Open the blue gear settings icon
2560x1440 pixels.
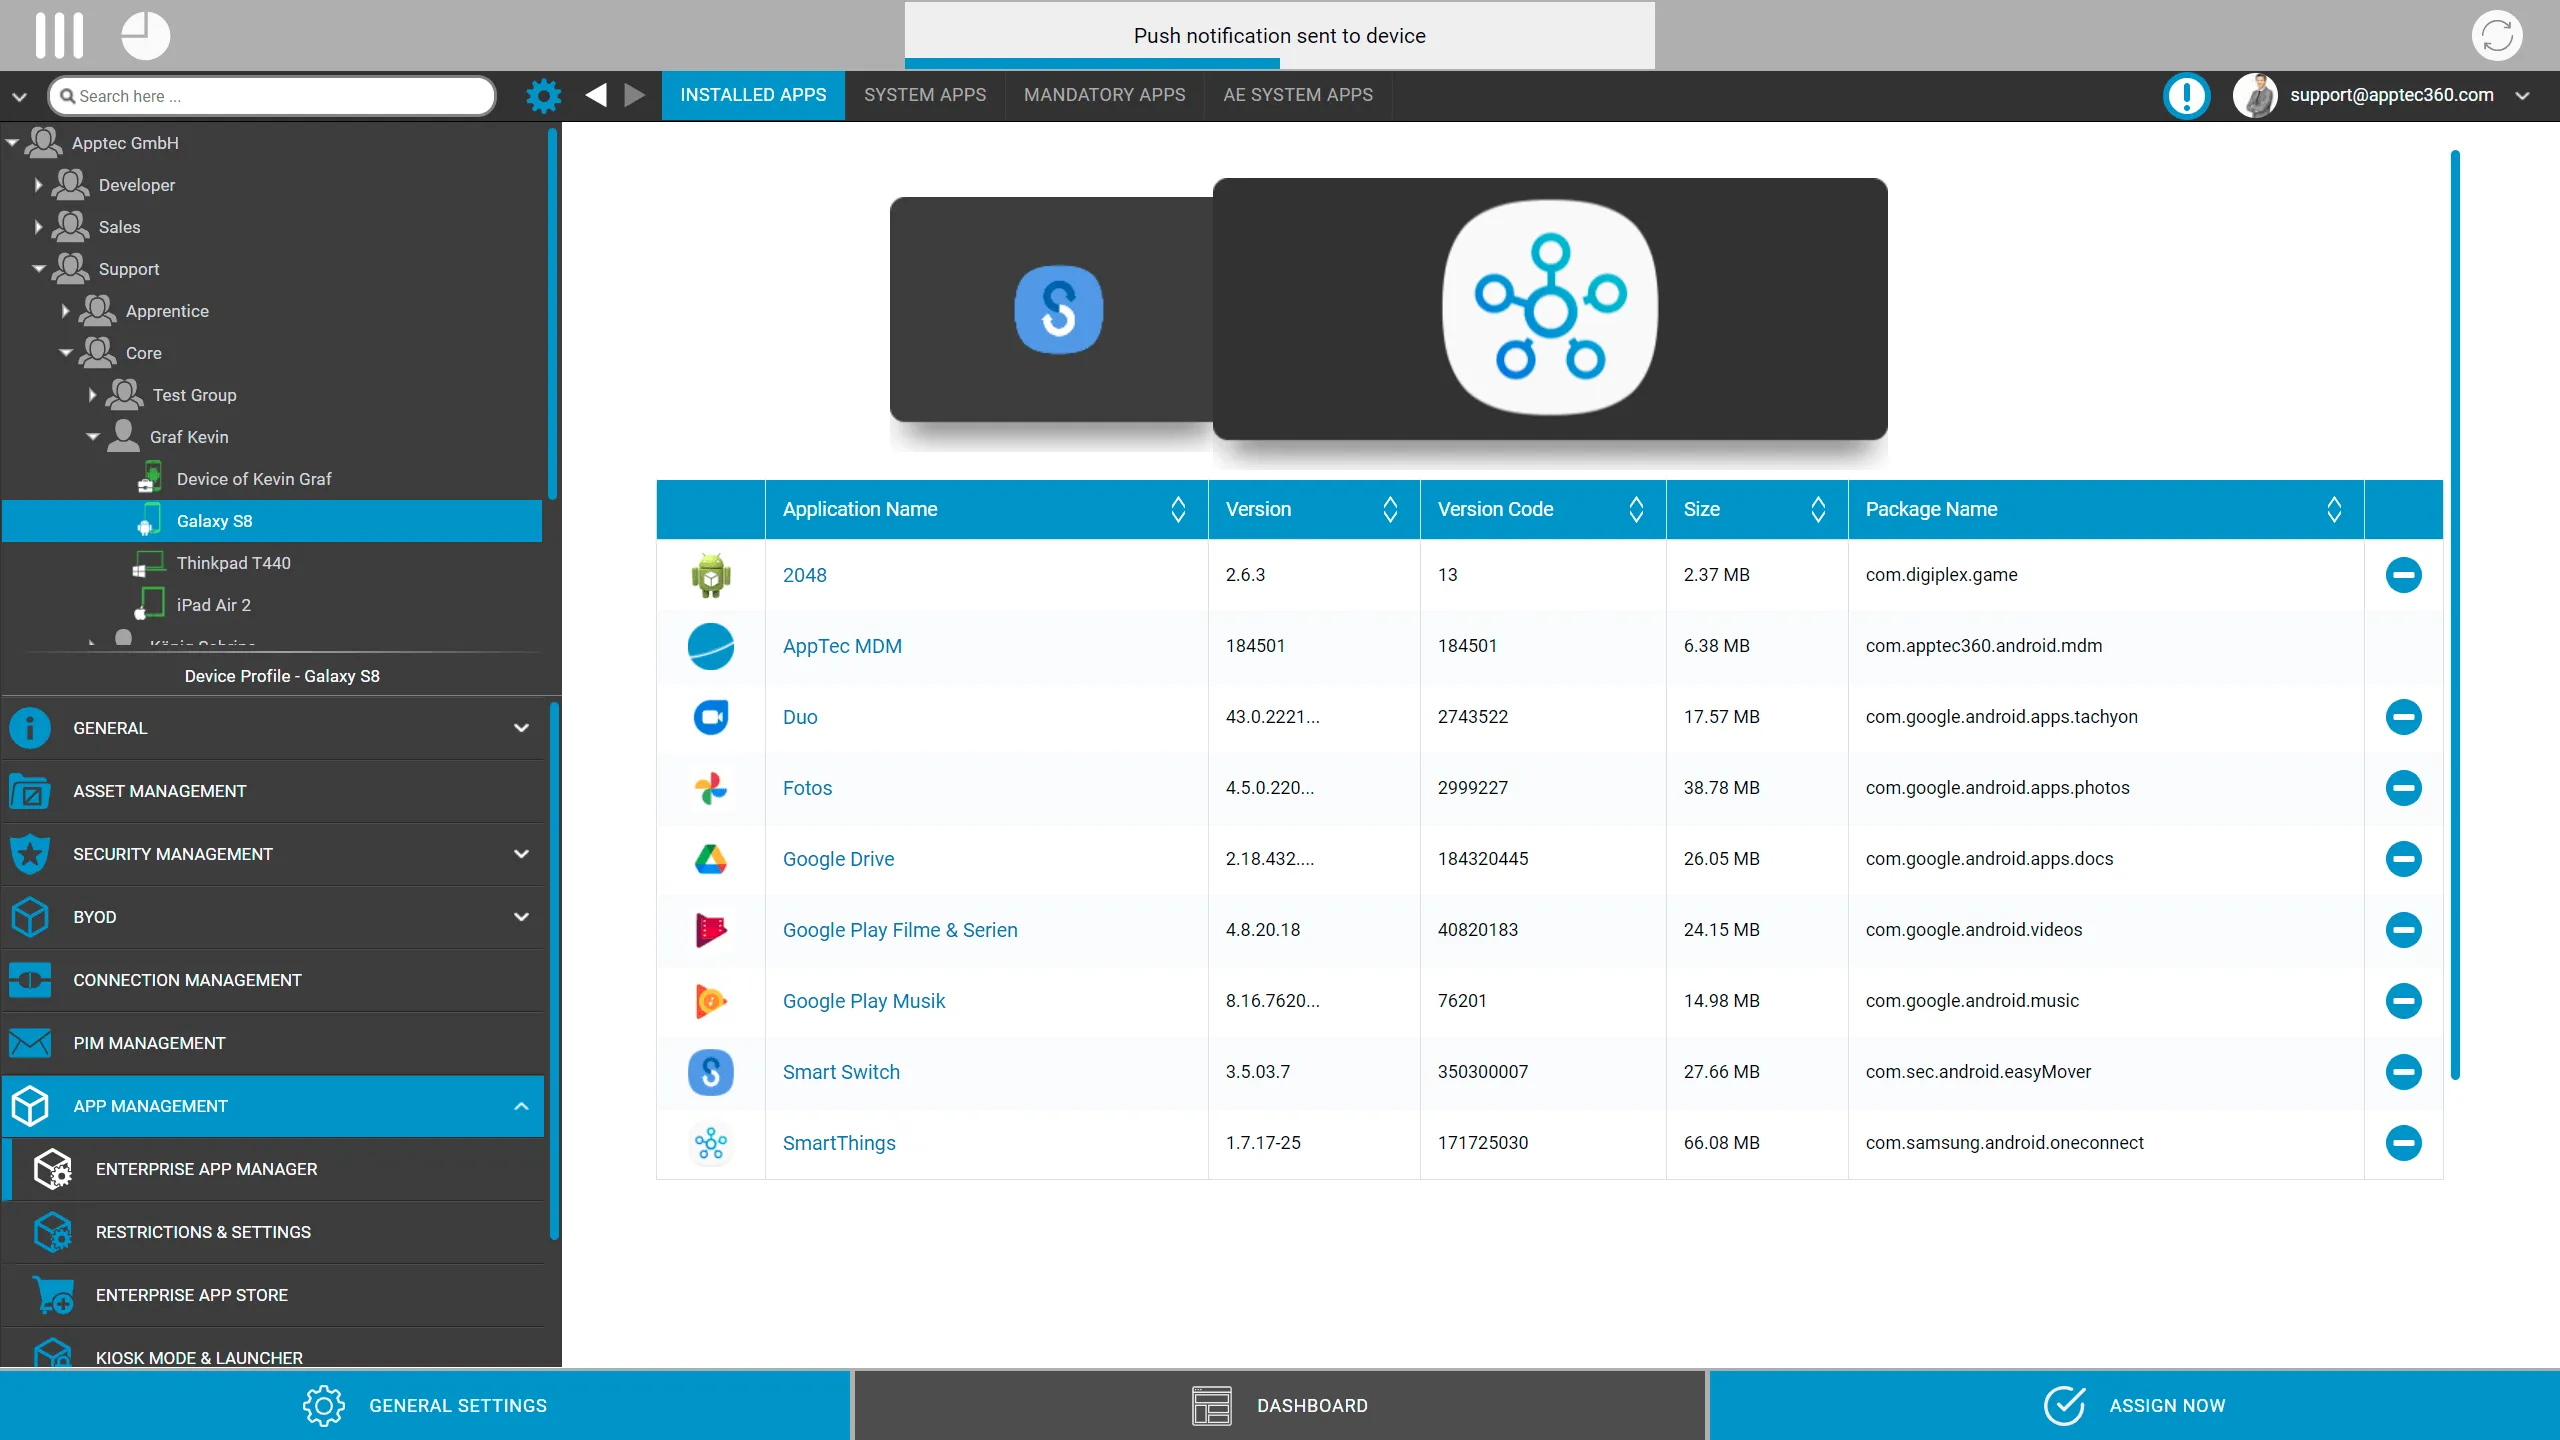point(544,96)
